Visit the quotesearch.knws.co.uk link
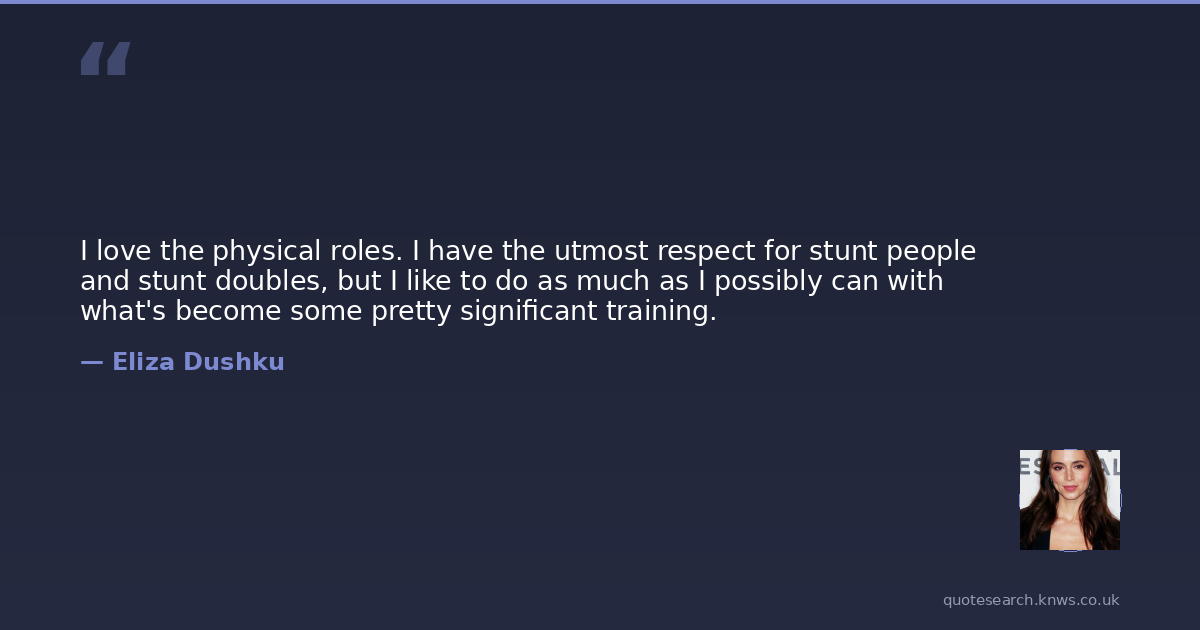 tap(1031, 600)
